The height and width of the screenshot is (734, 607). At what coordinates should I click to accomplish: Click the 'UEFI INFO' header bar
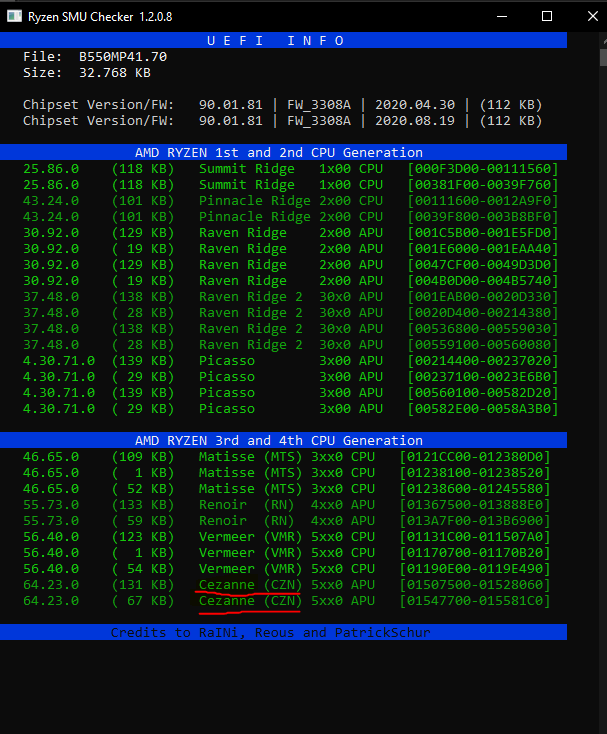(x=283, y=40)
